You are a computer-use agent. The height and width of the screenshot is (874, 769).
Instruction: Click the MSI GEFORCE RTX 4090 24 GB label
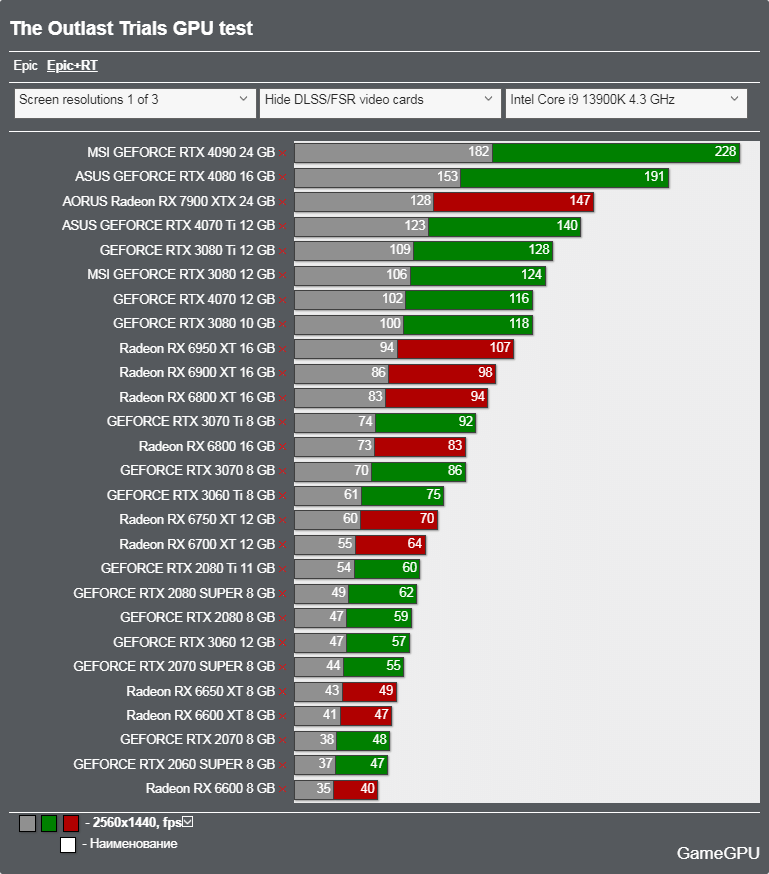point(181,152)
